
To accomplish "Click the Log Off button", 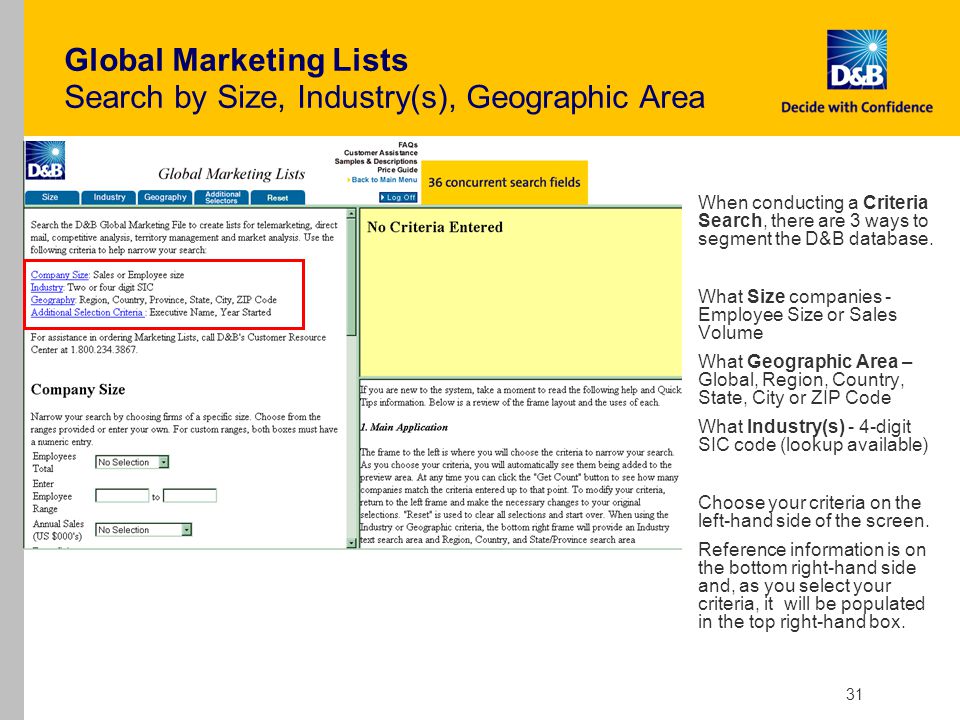I will (398, 197).
